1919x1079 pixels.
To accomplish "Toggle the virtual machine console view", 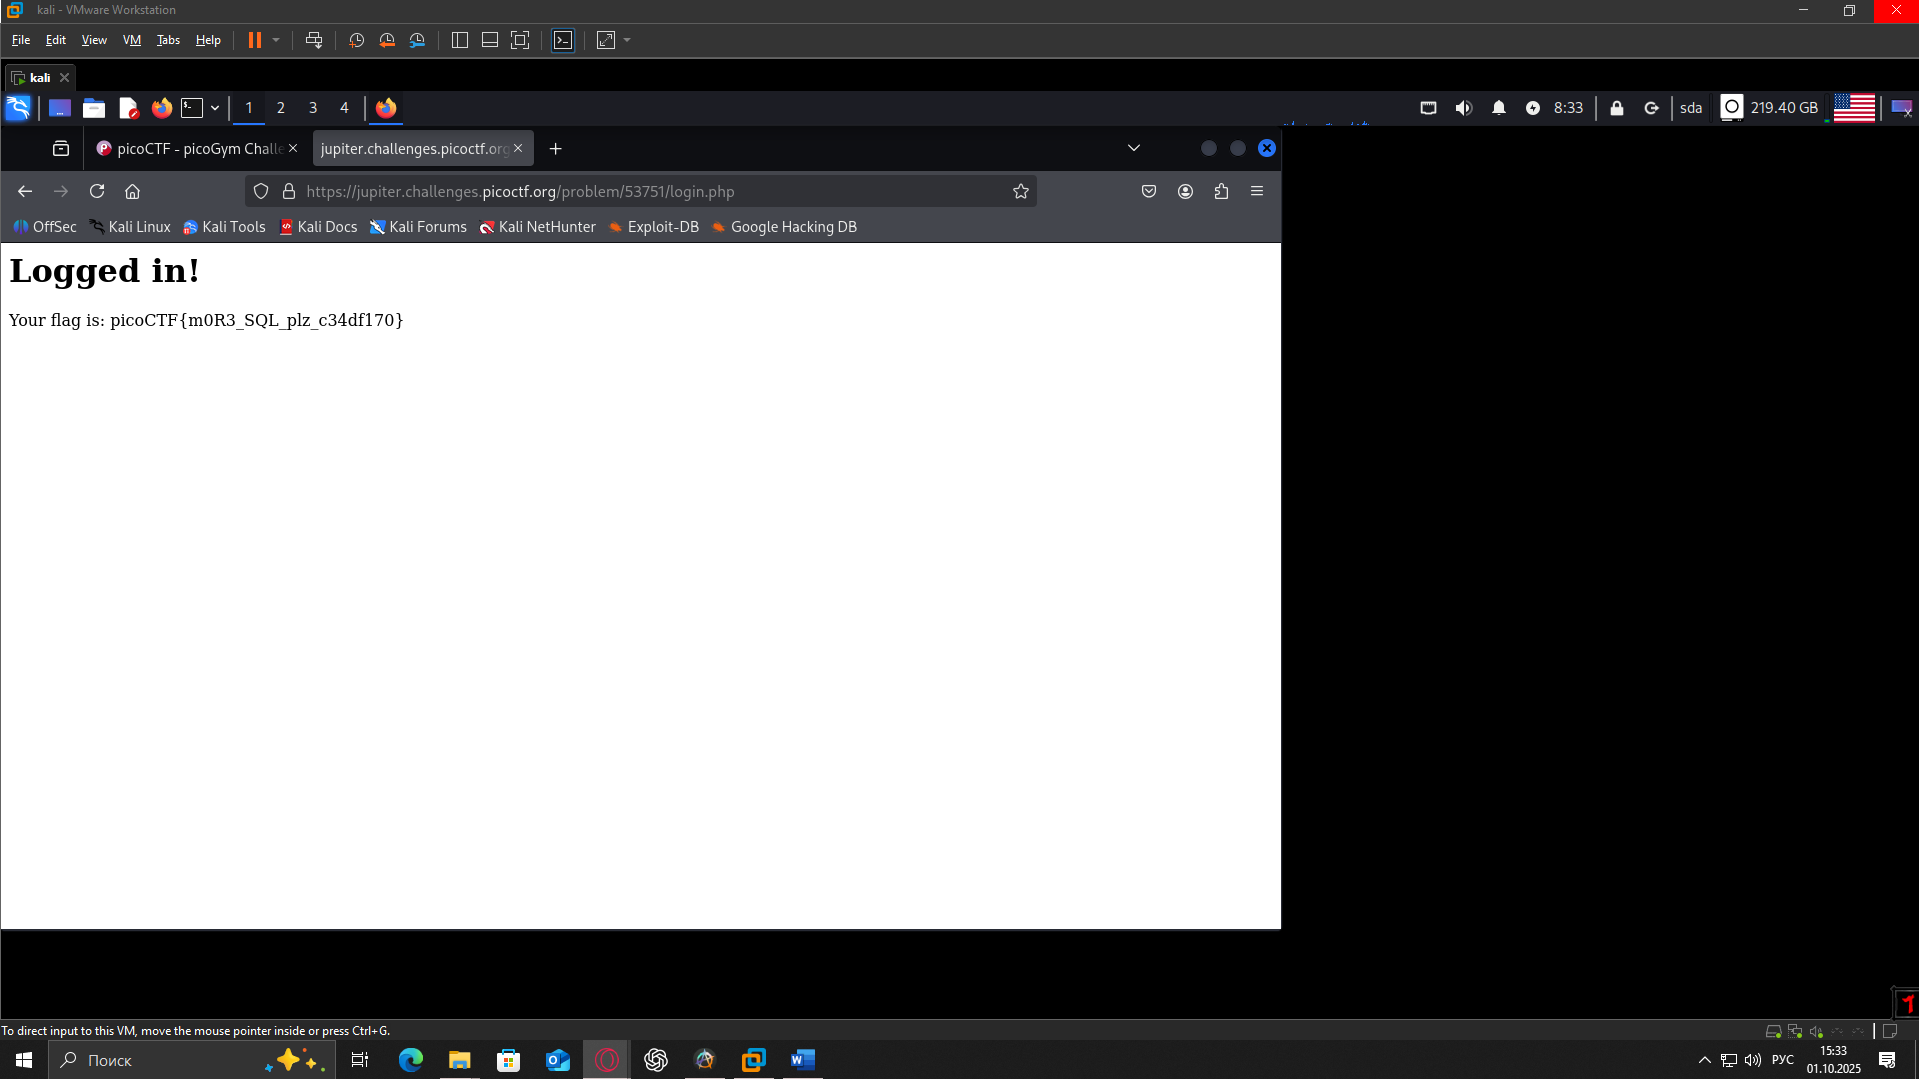I will (563, 40).
